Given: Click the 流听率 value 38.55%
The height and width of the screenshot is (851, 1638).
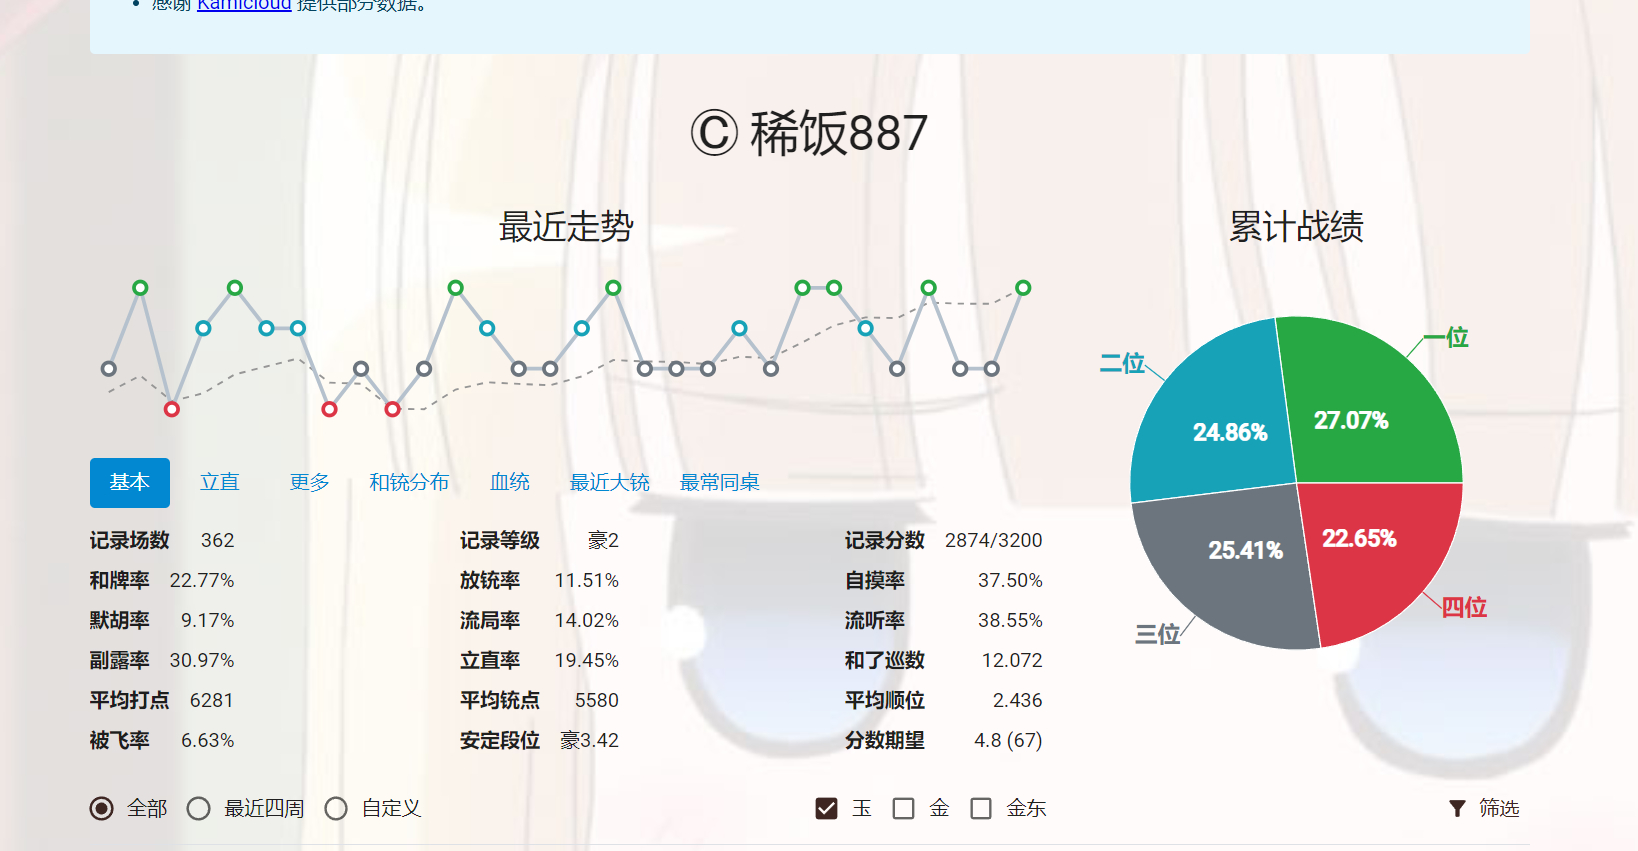Looking at the screenshot, I should coord(1010,621).
